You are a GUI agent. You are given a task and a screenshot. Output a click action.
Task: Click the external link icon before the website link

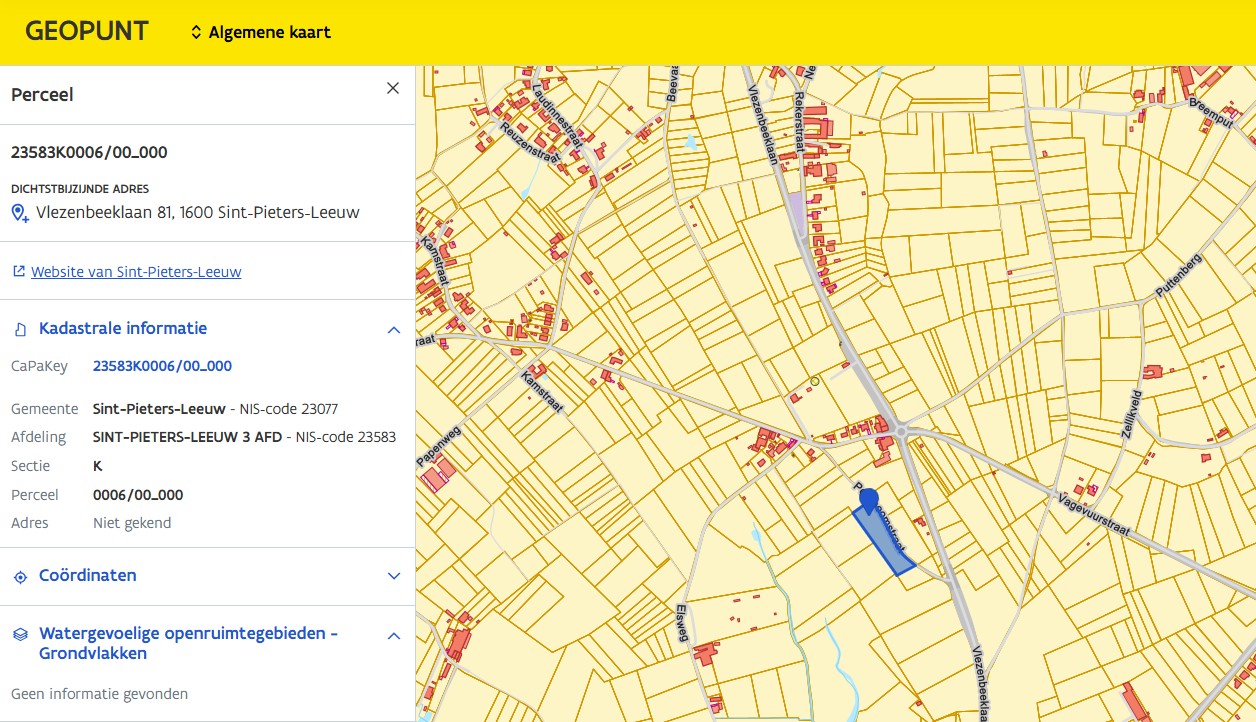(x=18, y=271)
